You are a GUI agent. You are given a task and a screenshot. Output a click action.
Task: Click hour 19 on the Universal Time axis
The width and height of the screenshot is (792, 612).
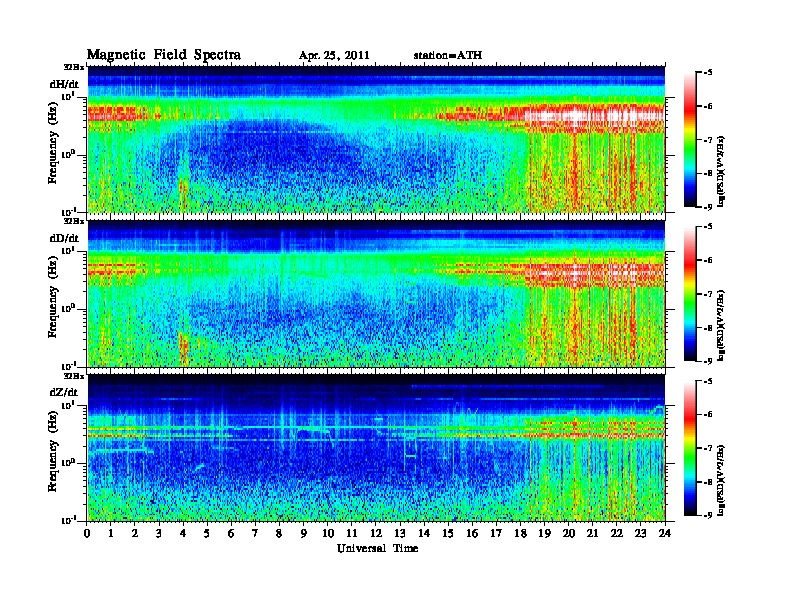coord(544,533)
